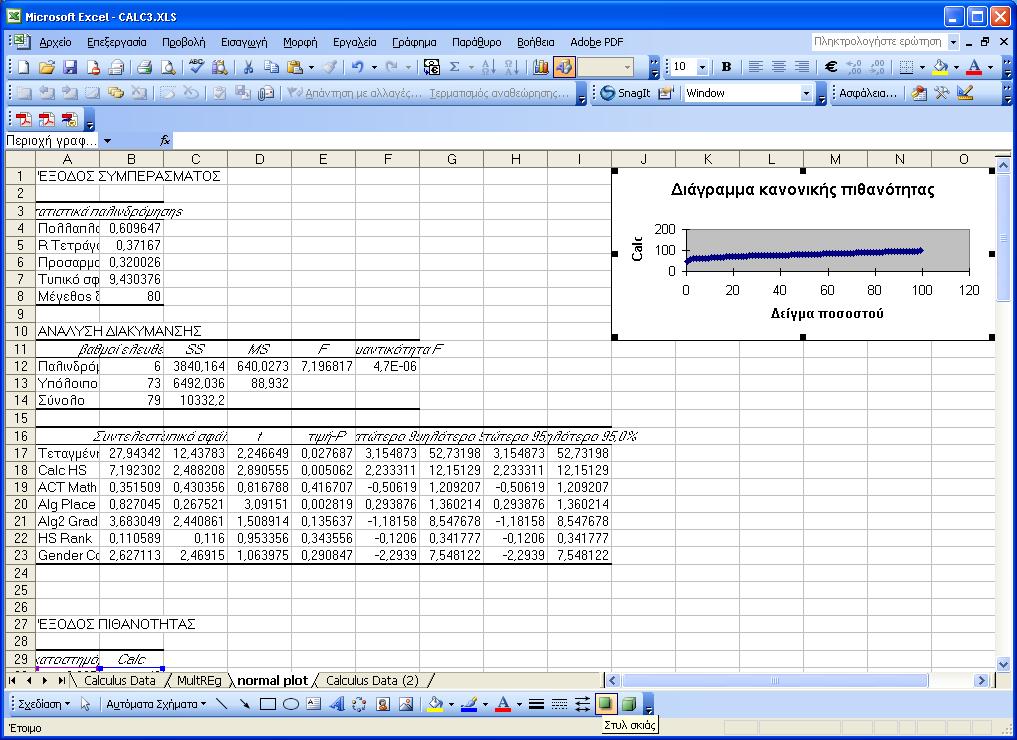The height and width of the screenshot is (740, 1017).
Task: Run the ABC spelling check
Action: click(x=196, y=67)
